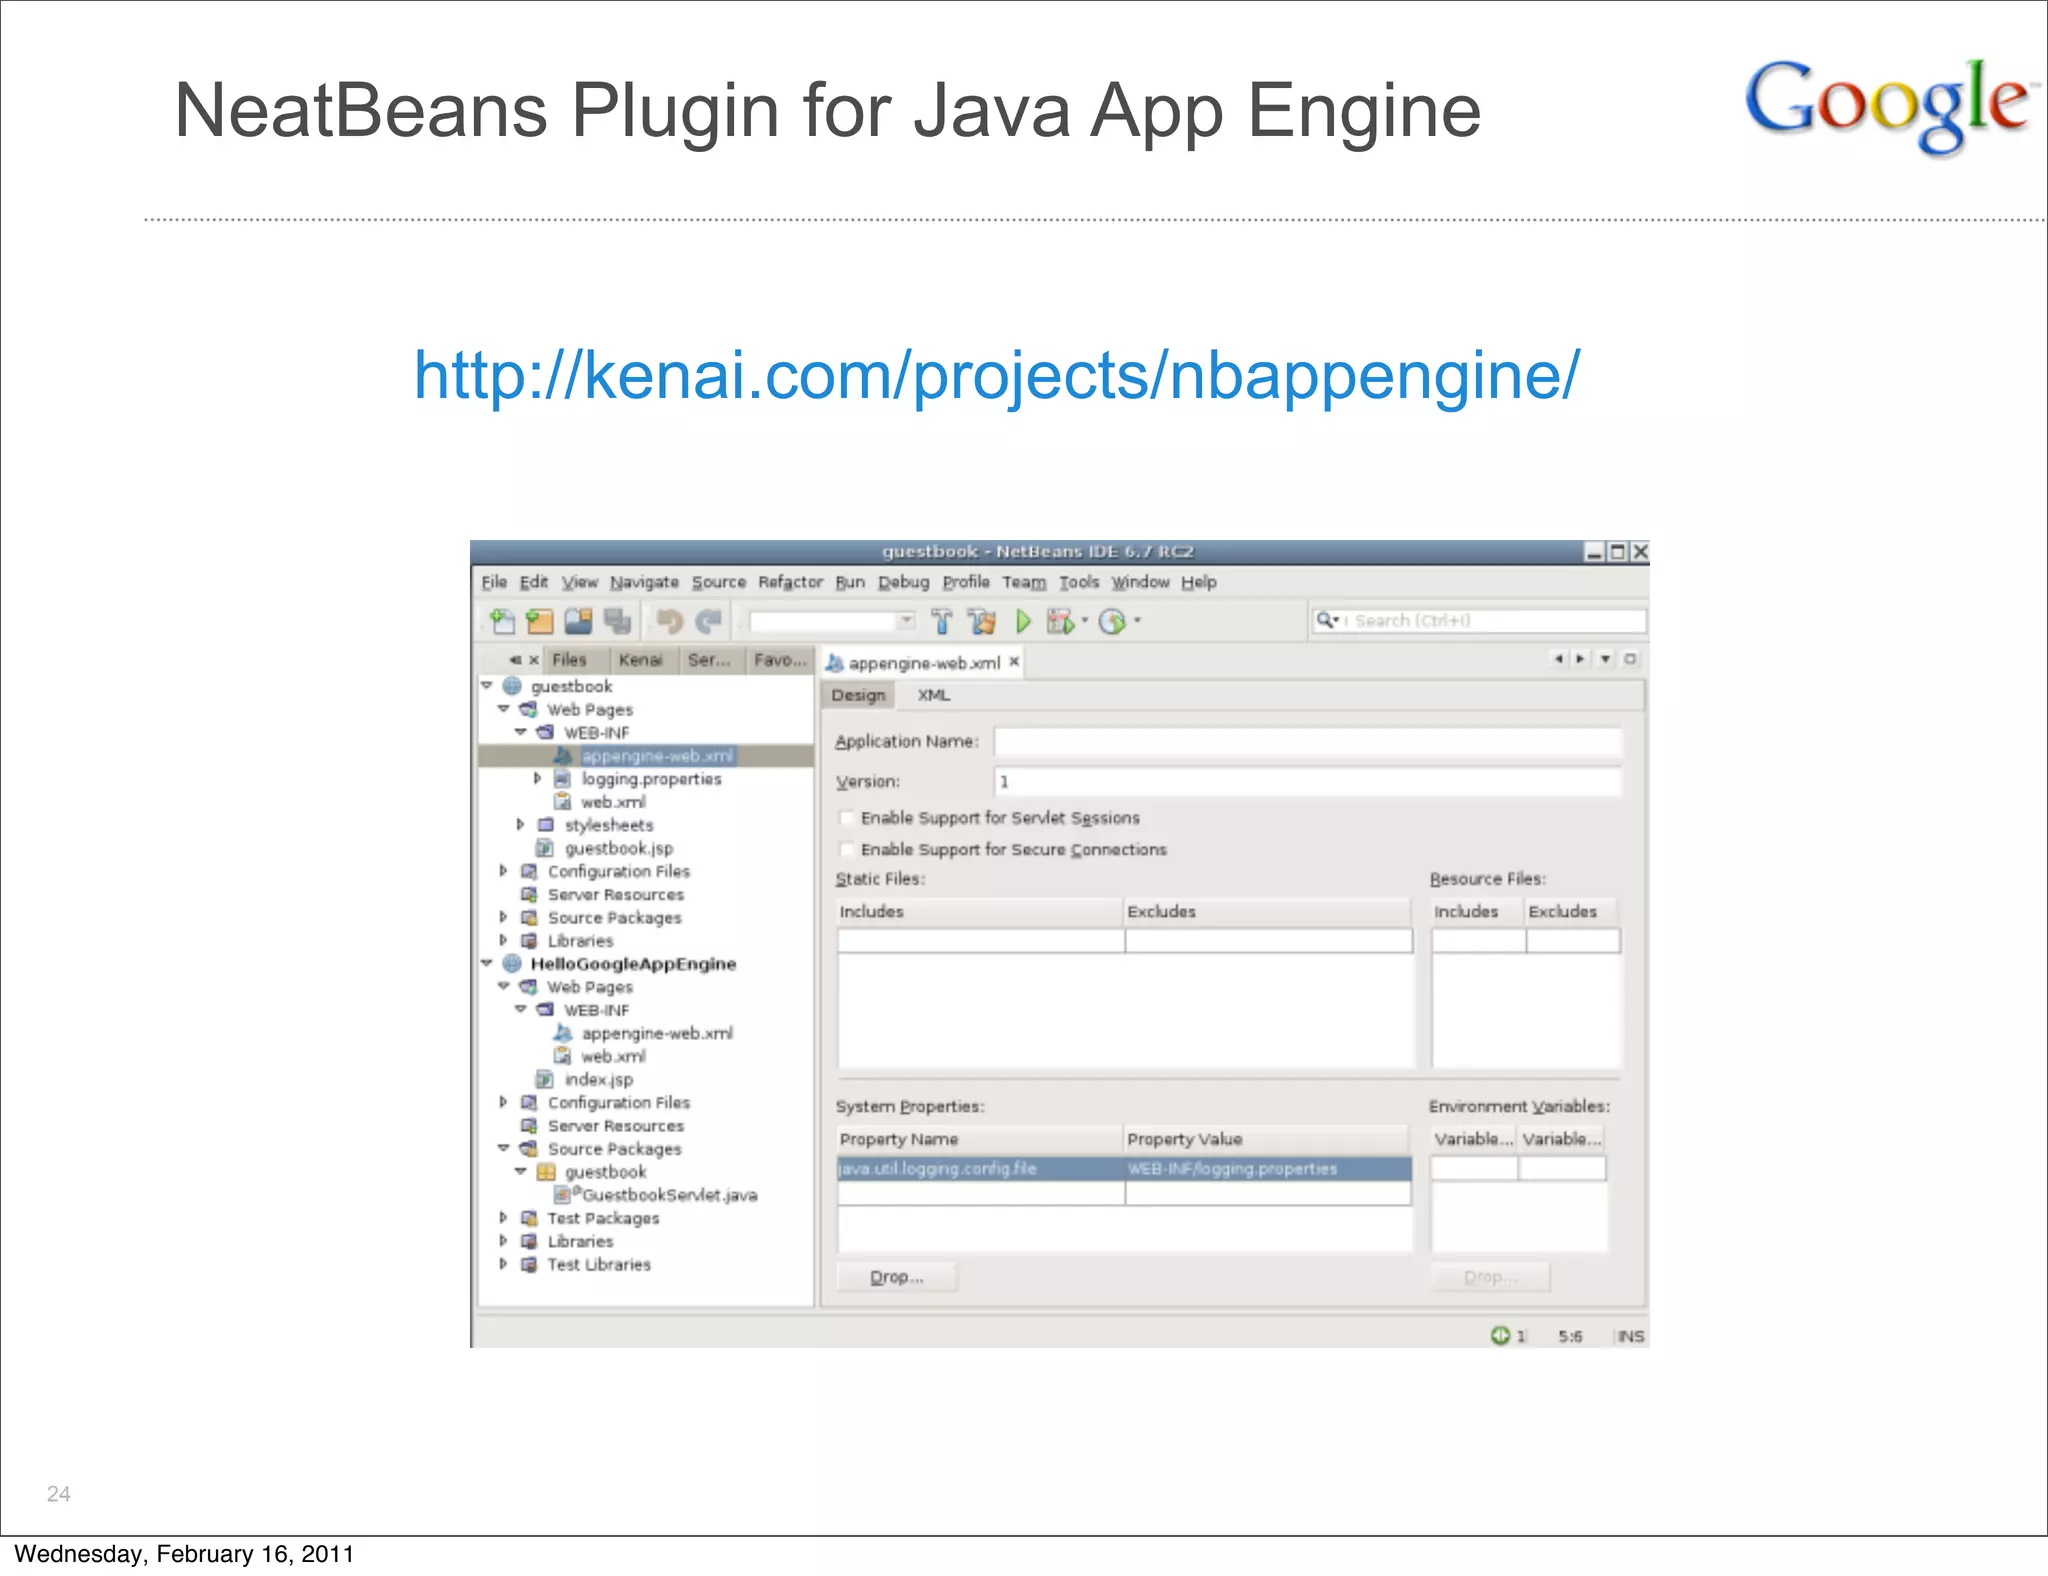
Task: Click the Static Files Includes column header
Action: [x=980, y=911]
